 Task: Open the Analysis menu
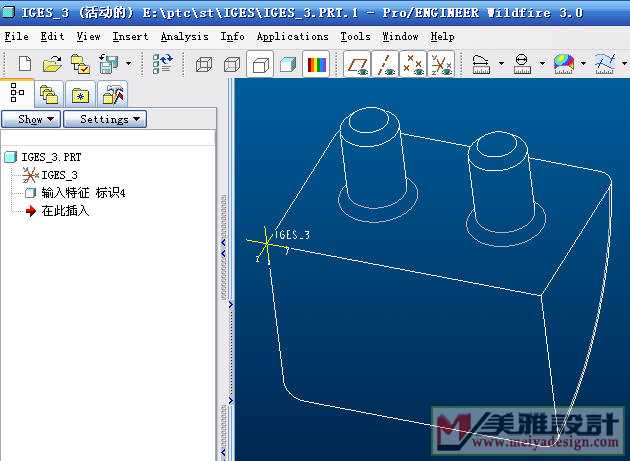pyautogui.click(x=184, y=37)
